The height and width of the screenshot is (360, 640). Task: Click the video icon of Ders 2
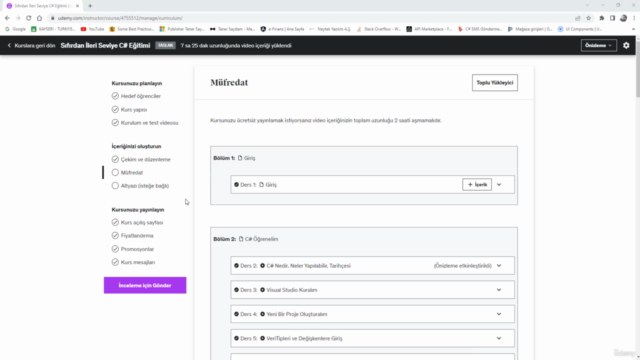262,266
